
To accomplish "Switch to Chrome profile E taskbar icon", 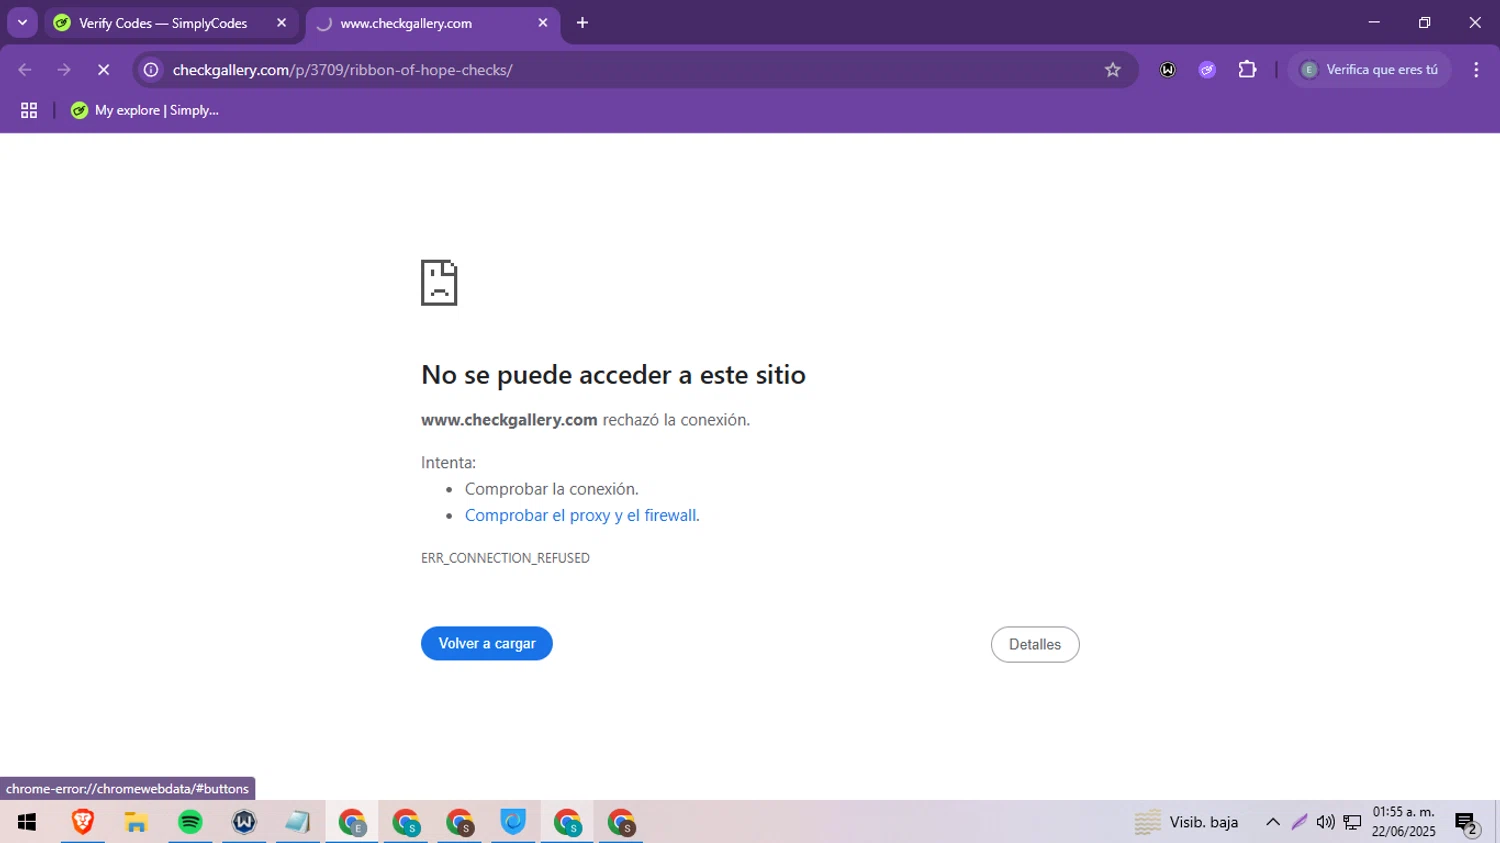I will pyautogui.click(x=352, y=823).
